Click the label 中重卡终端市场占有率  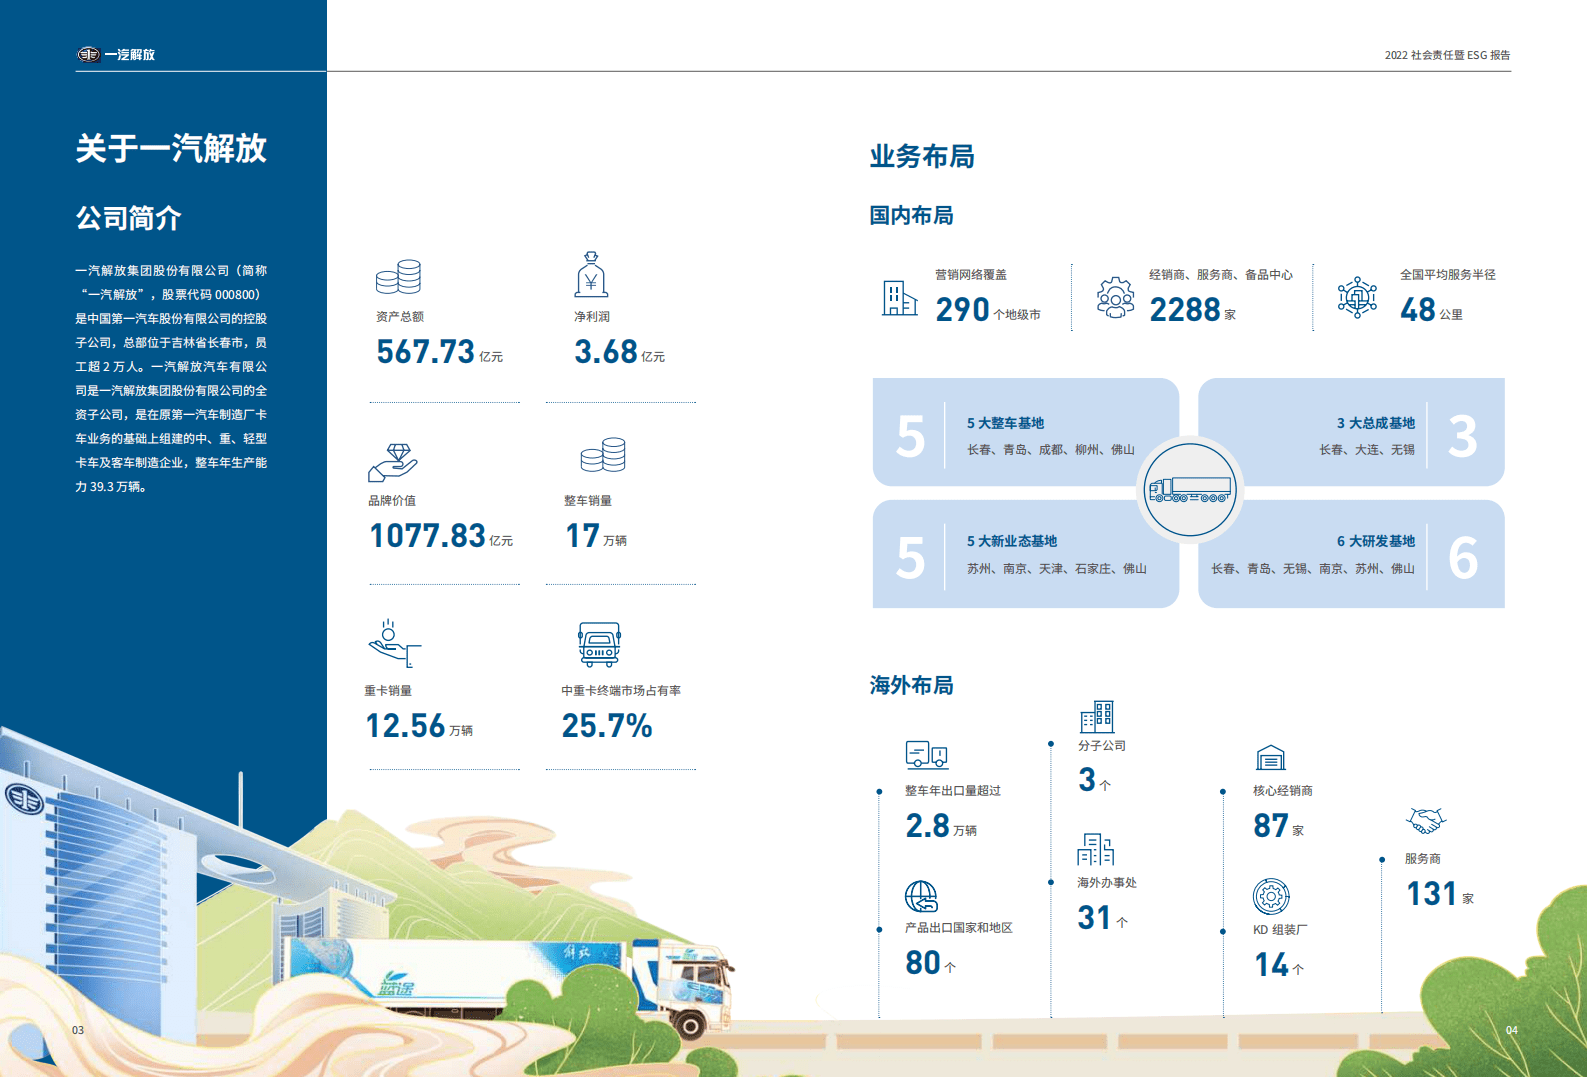pyautogui.click(x=621, y=691)
